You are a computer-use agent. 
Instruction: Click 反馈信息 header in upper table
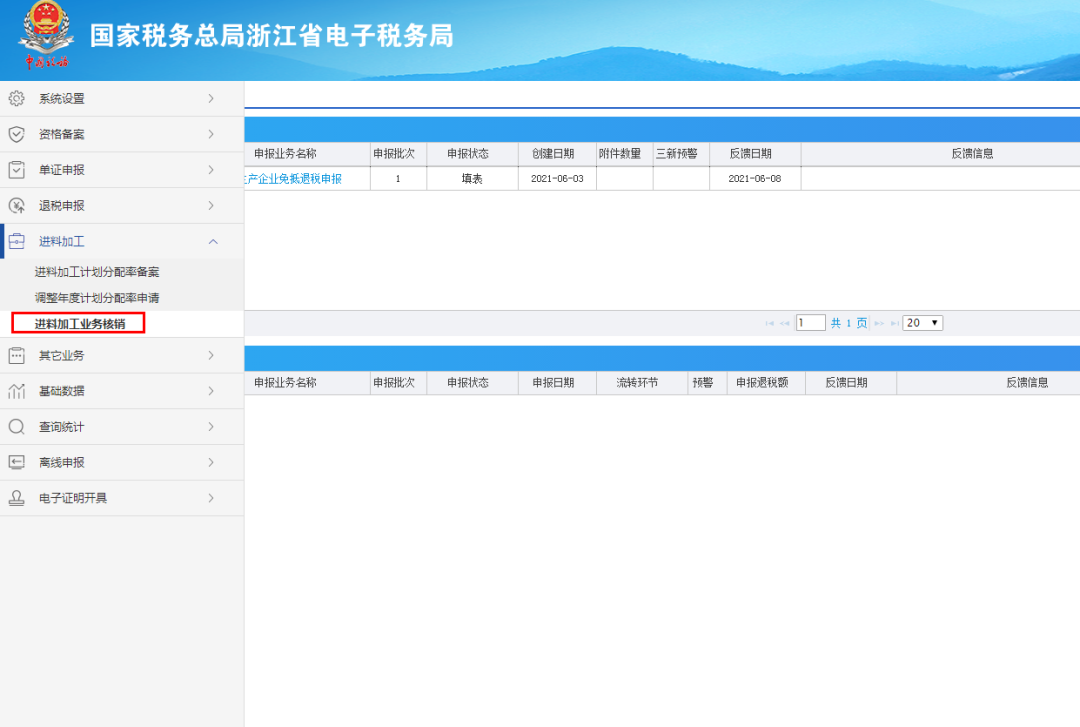(x=973, y=154)
